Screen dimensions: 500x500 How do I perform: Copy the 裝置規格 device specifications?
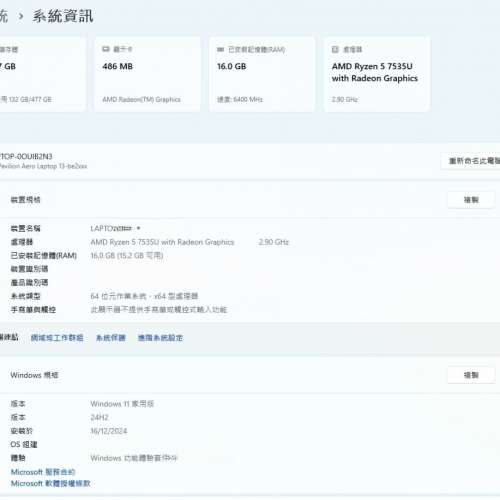471,200
